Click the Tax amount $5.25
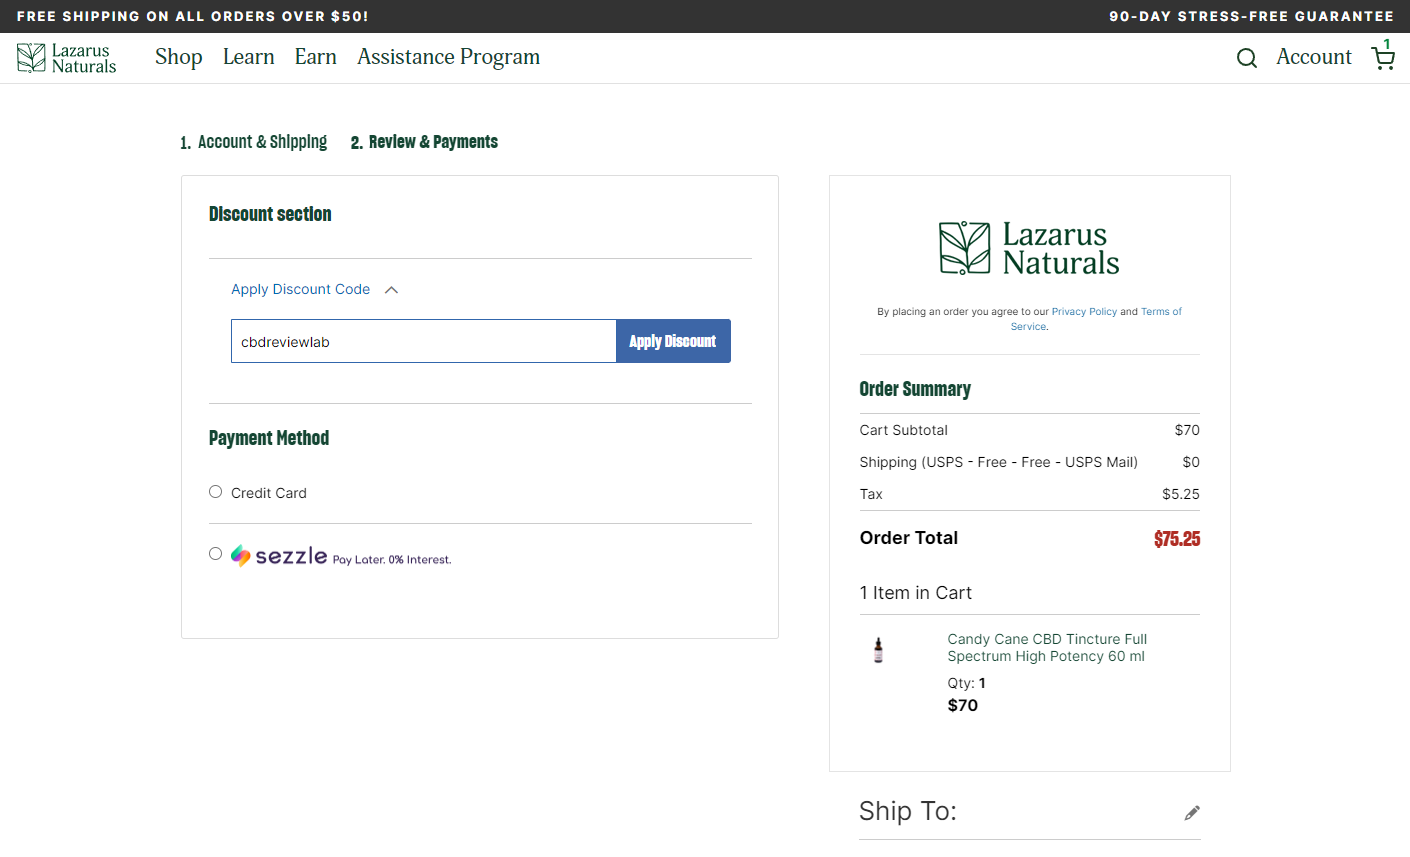This screenshot has width=1410, height=857. coord(1181,494)
